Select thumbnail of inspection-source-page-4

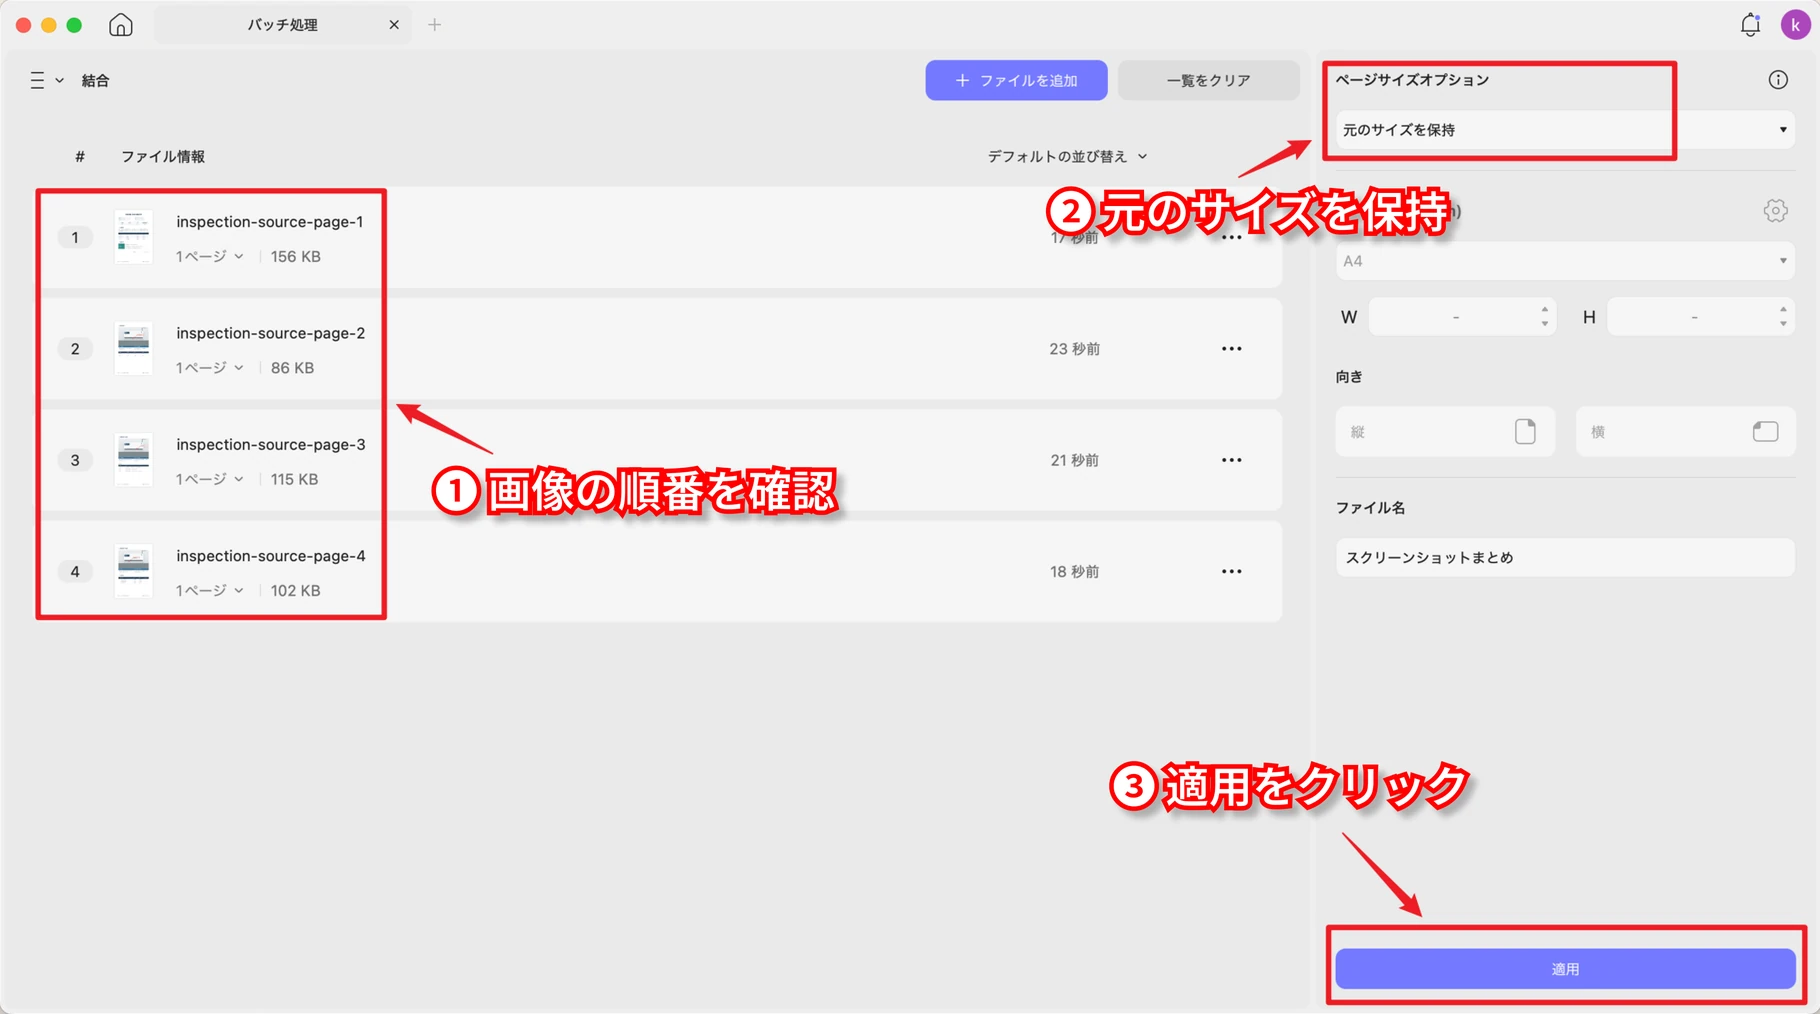(x=133, y=571)
